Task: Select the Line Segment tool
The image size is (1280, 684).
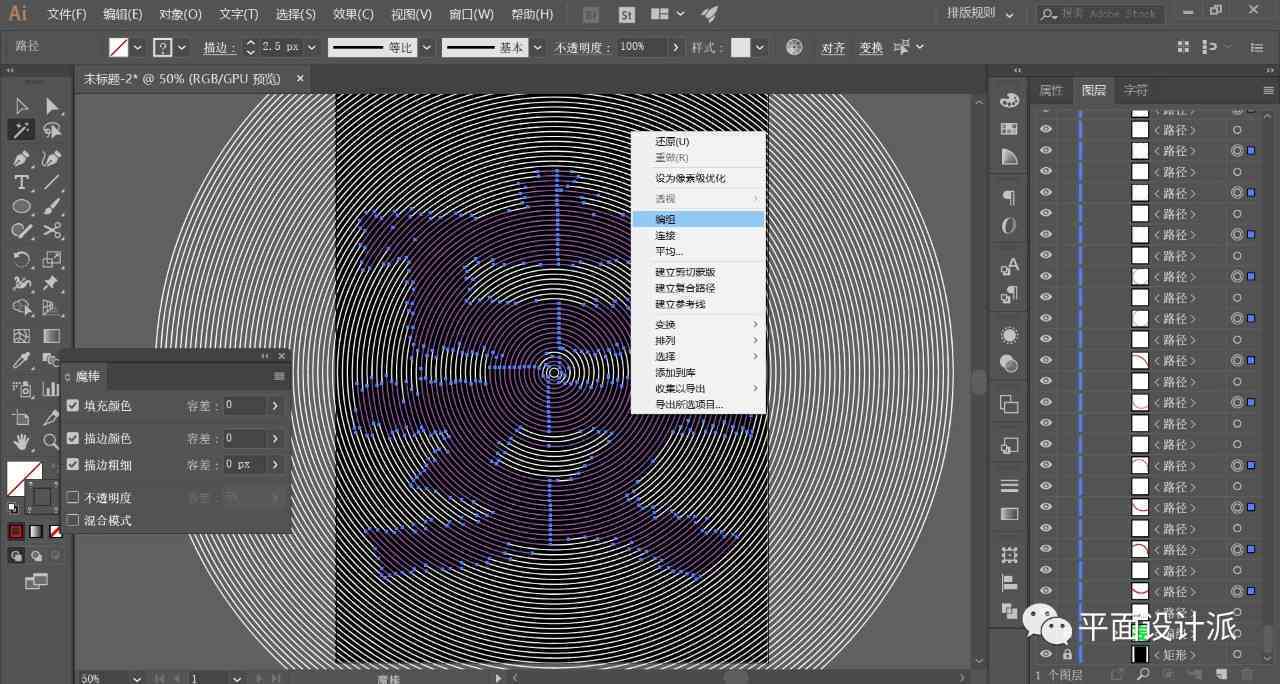Action: (x=52, y=182)
